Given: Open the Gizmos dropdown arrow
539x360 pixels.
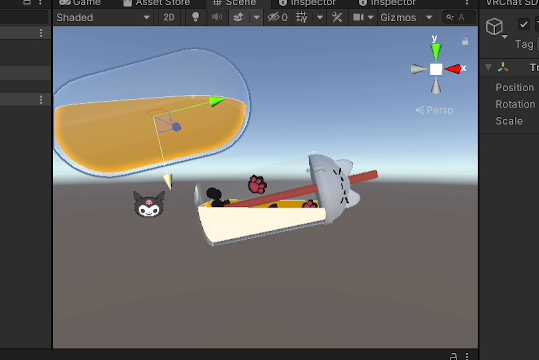Looking at the screenshot, I should click(429, 17).
